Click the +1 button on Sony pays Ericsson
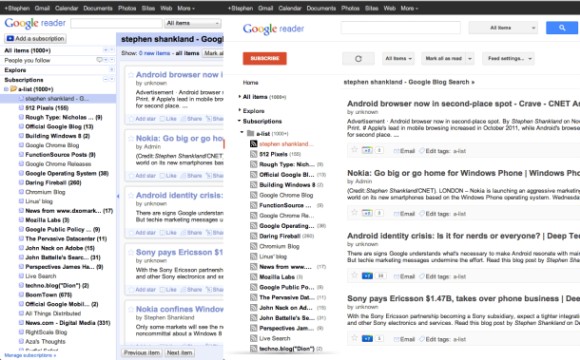This screenshot has width=580, height=360. tap(367, 339)
